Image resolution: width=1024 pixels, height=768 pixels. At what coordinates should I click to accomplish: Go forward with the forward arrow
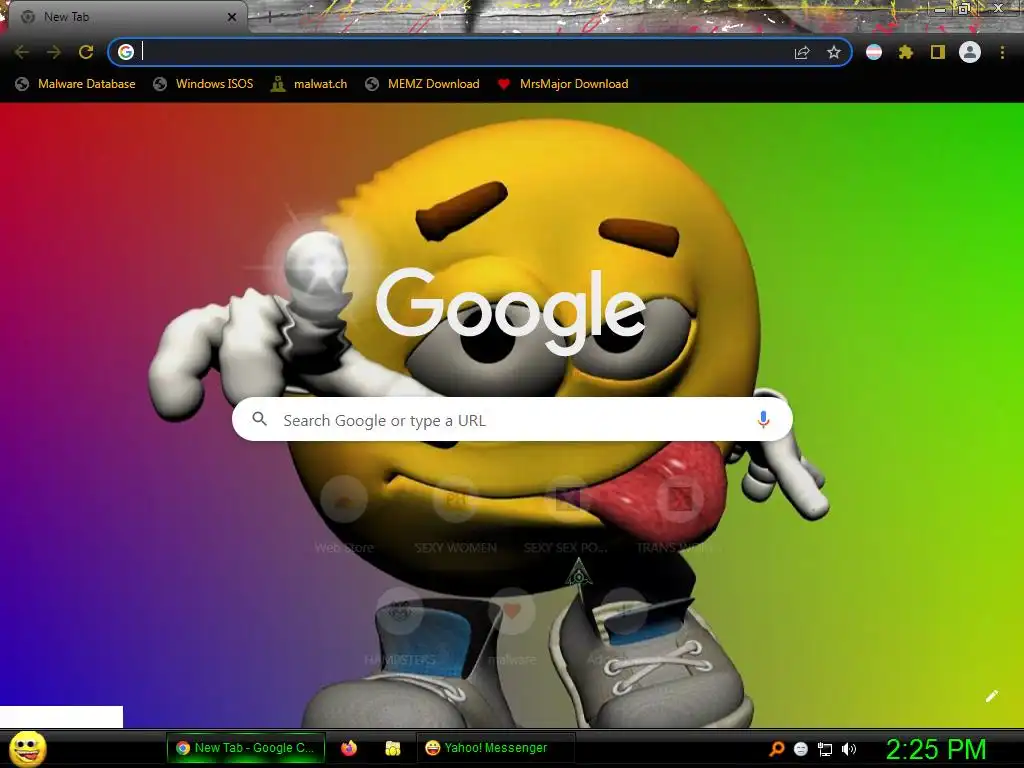point(54,52)
